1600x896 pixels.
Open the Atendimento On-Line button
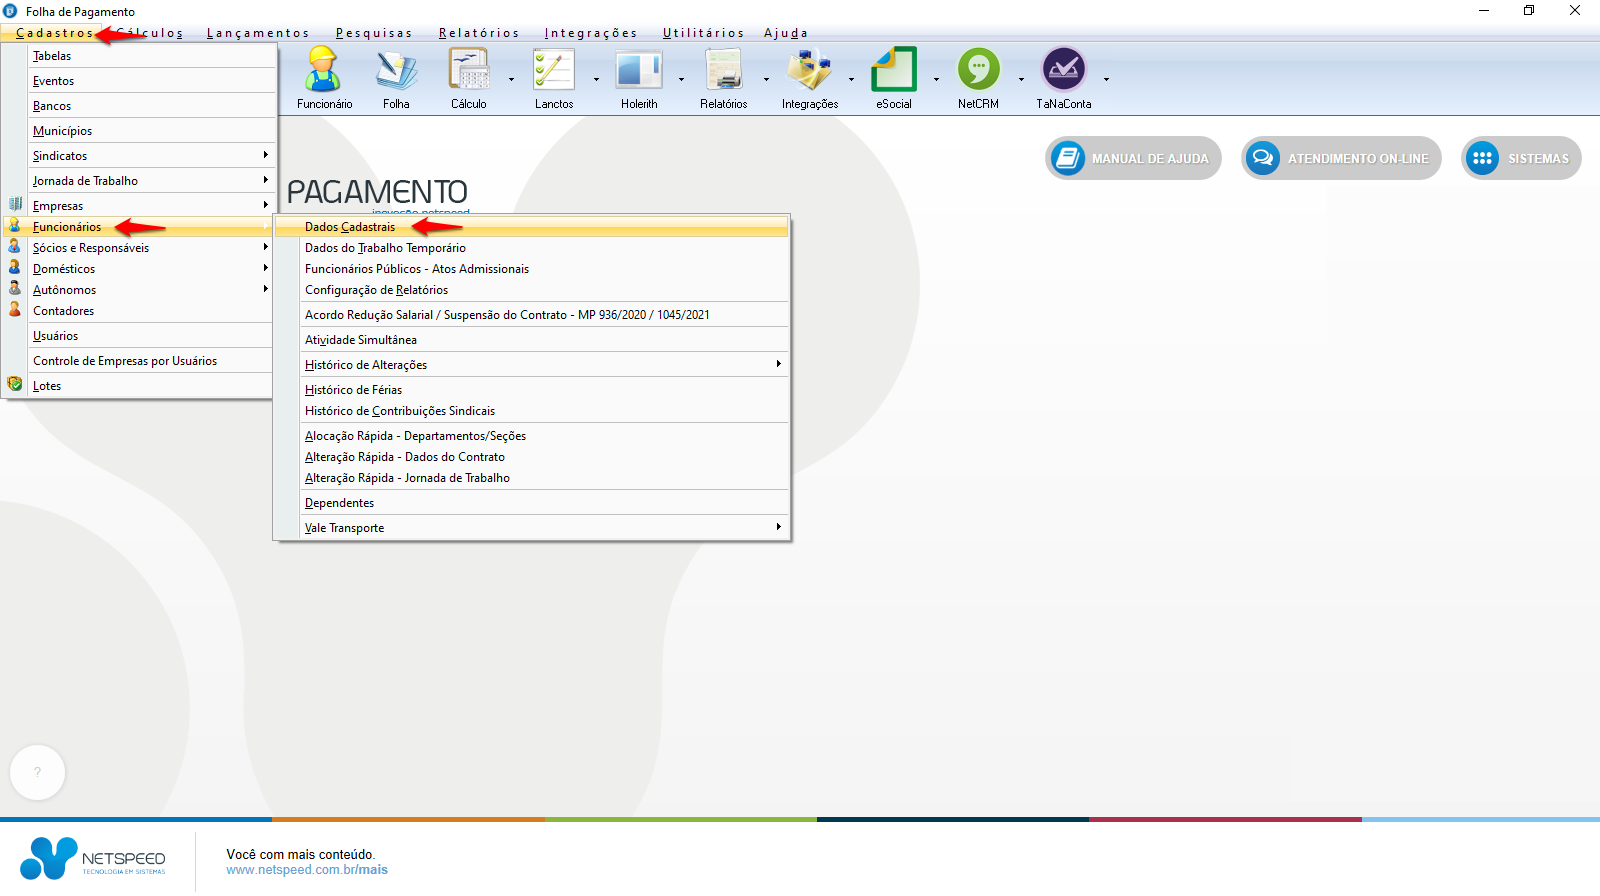pos(1341,158)
